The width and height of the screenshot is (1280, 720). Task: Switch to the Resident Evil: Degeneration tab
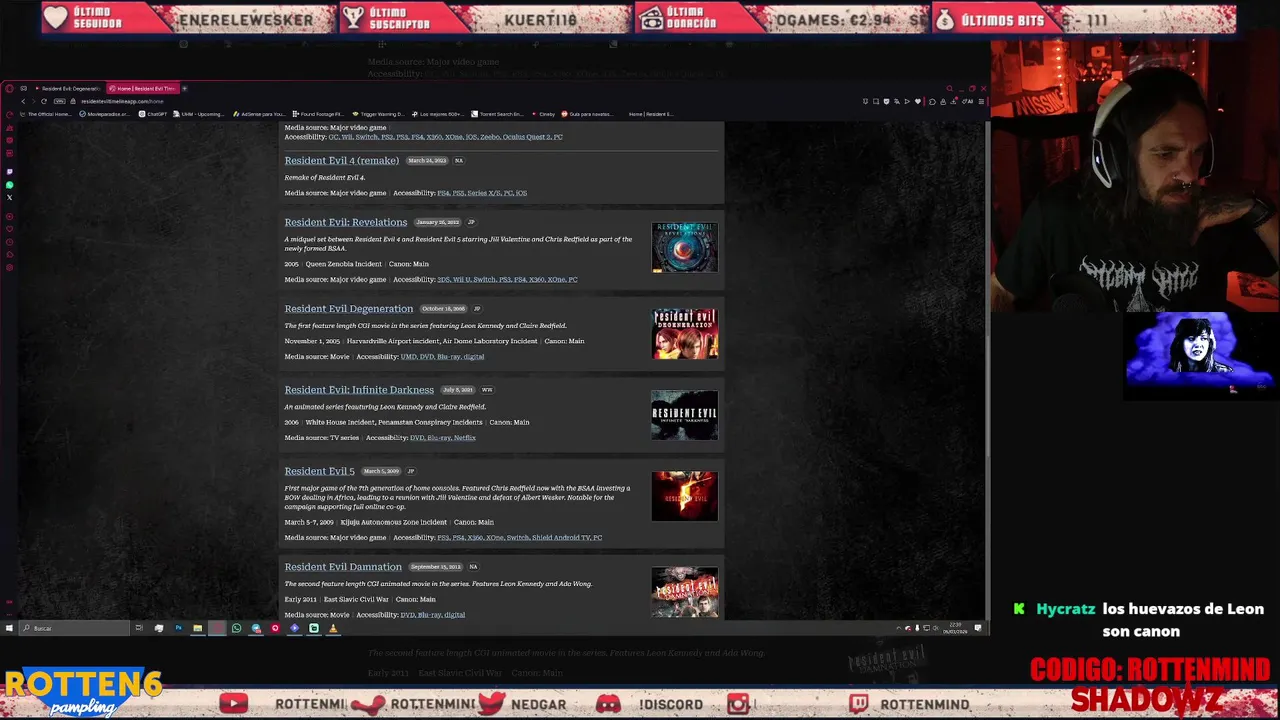[x=69, y=89]
